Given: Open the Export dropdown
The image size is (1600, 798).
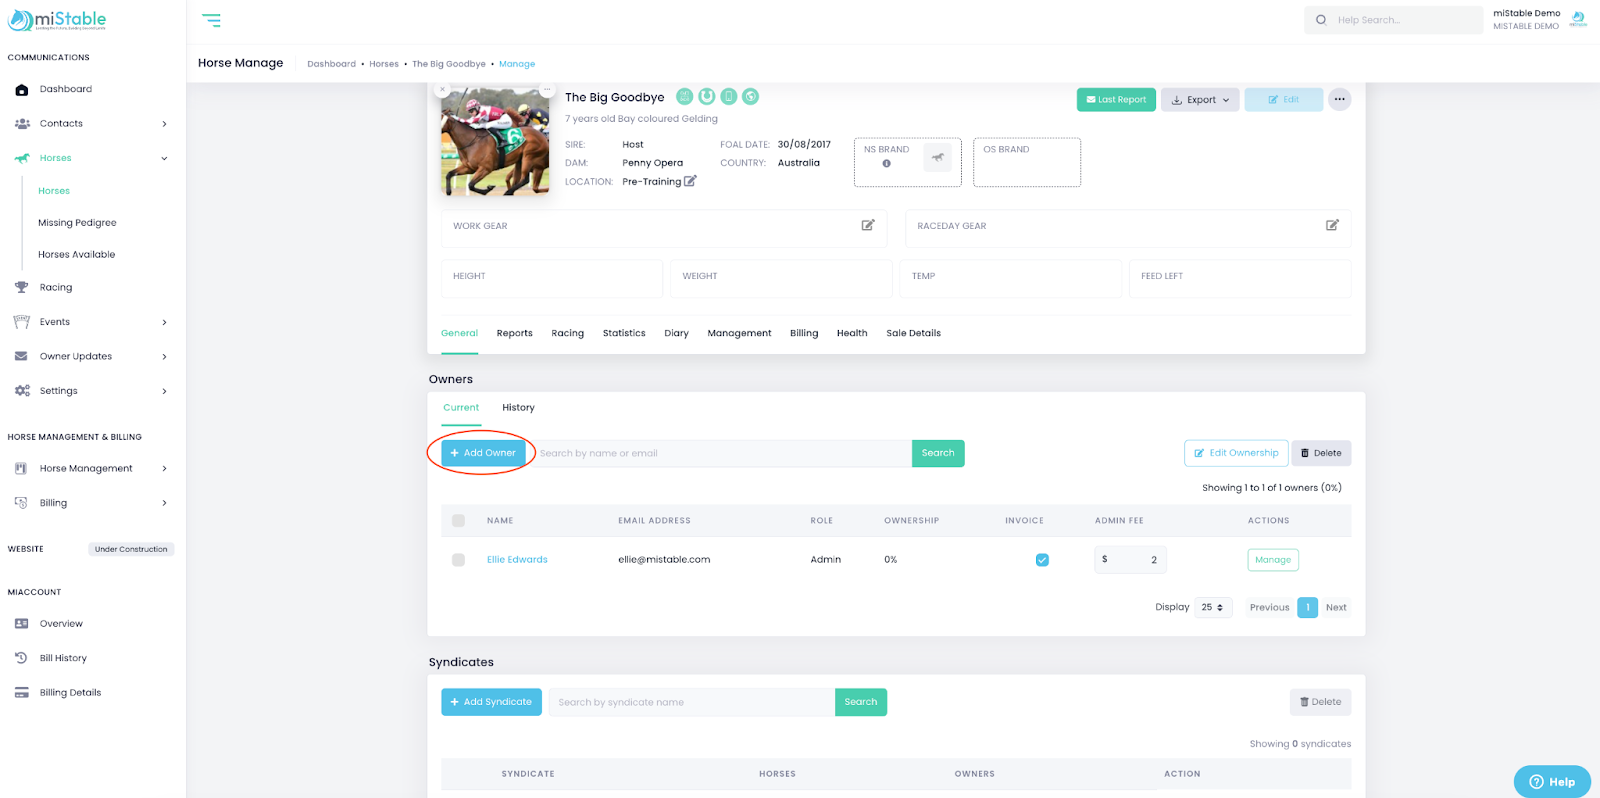Looking at the screenshot, I should [x=1200, y=100].
